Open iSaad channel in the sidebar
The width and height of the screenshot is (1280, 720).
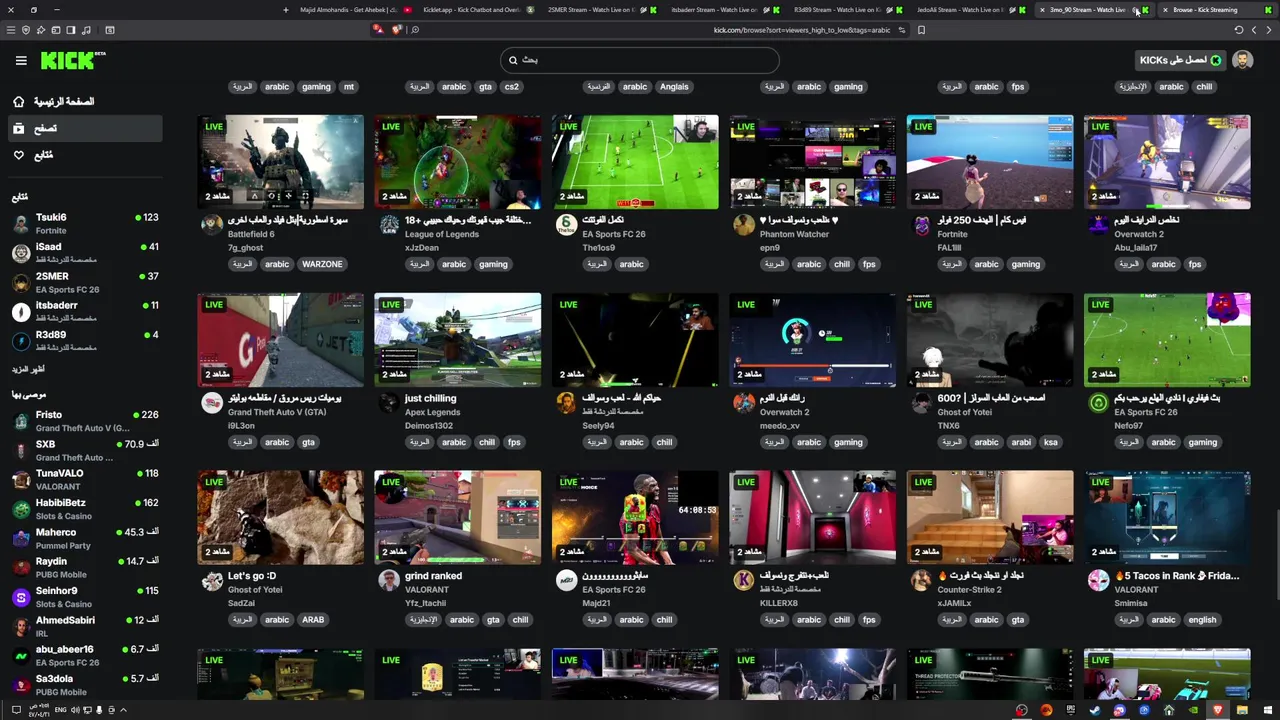pyautogui.click(x=85, y=252)
